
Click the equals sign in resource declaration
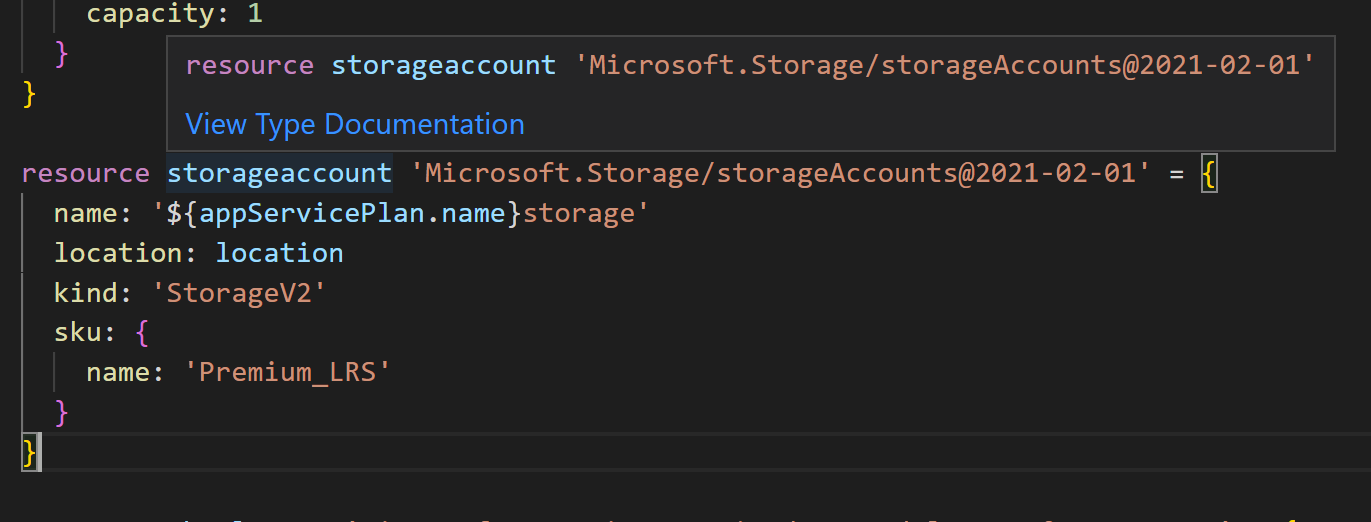click(1176, 174)
